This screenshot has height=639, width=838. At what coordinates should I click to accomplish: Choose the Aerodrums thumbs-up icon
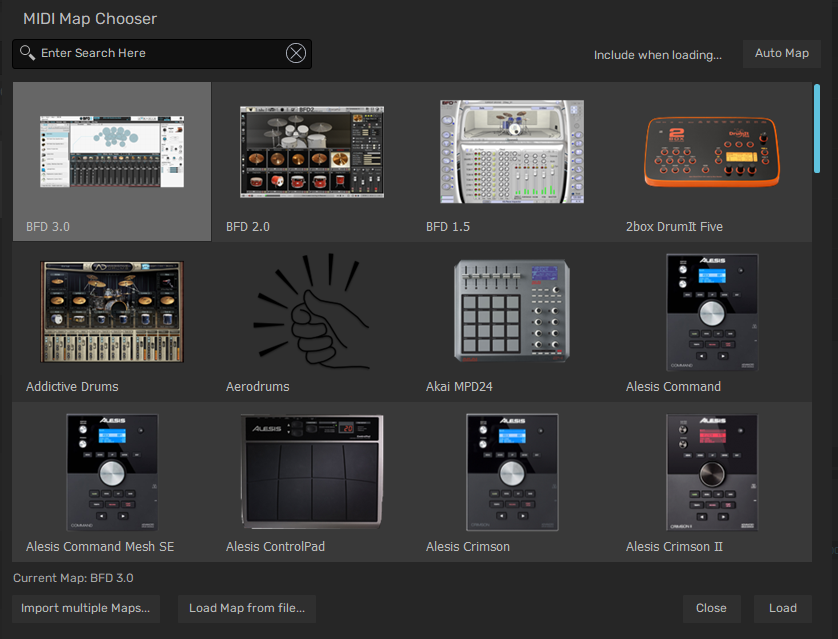coord(312,312)
